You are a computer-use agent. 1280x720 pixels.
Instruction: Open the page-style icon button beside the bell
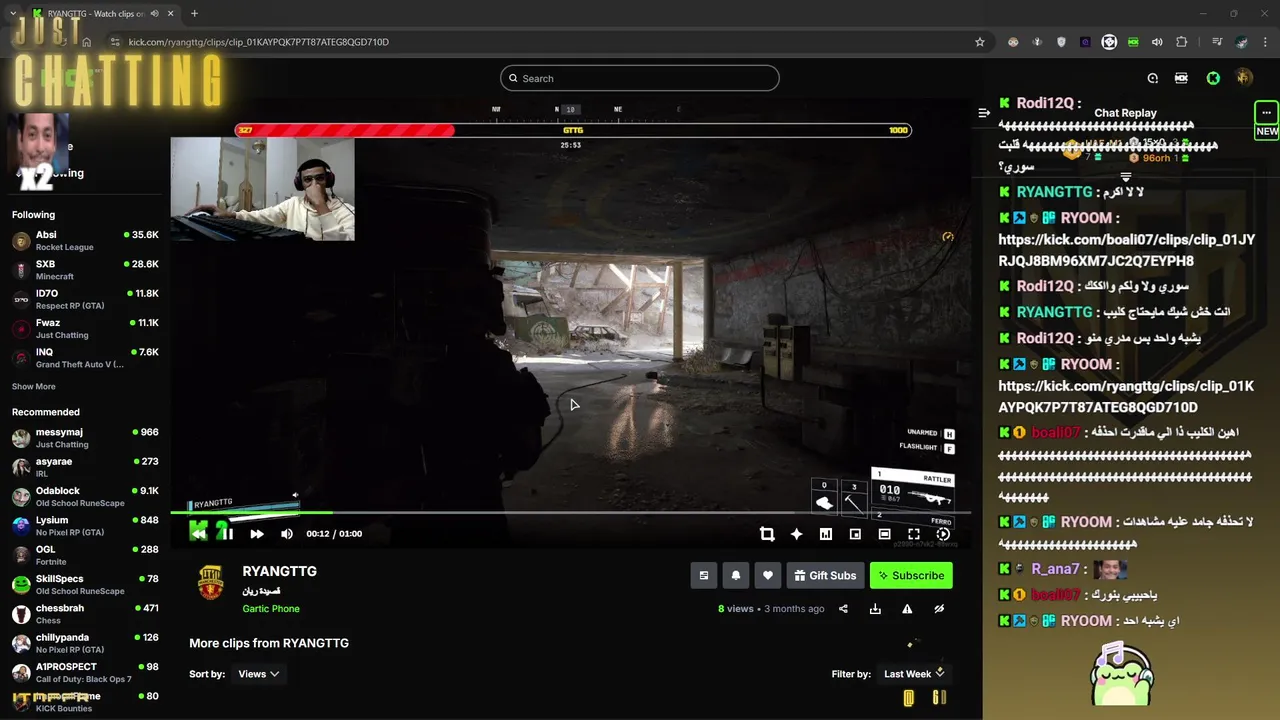[x=704, y=575]
